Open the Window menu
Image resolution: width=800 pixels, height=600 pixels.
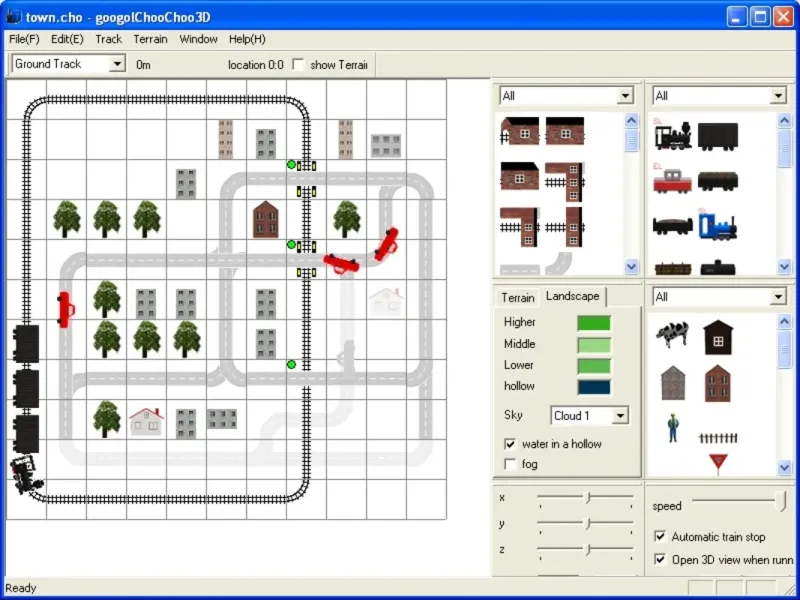tap(198, 39)
